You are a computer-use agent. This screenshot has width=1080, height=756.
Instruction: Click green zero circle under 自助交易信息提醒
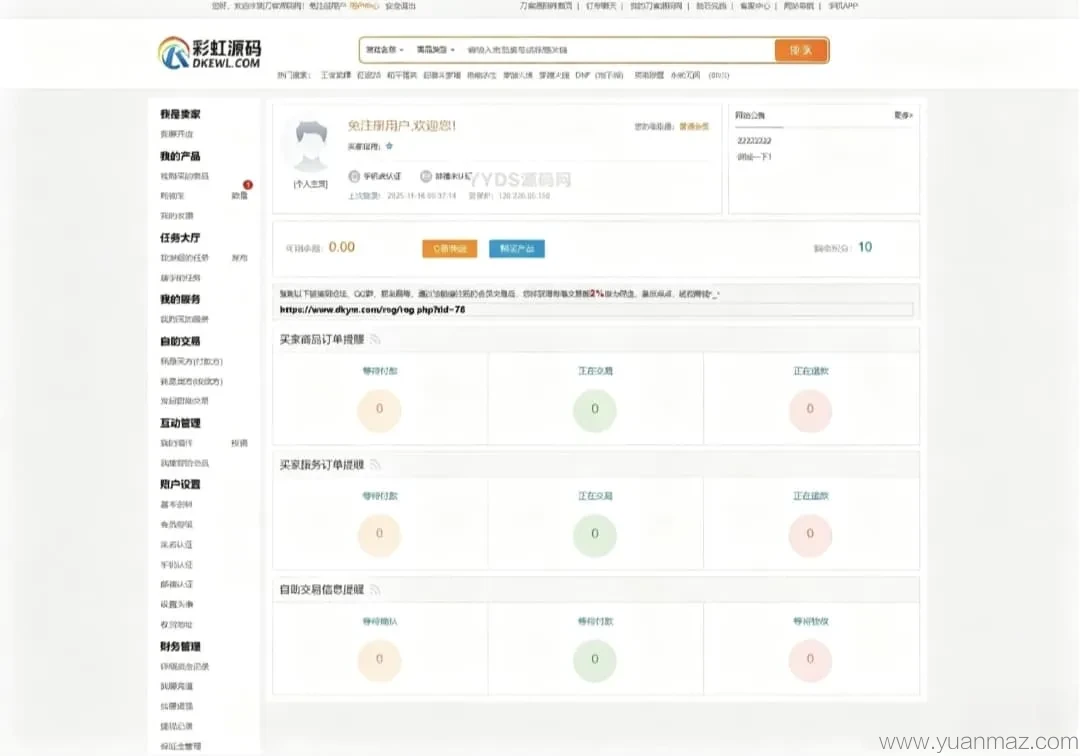[595, 660]
